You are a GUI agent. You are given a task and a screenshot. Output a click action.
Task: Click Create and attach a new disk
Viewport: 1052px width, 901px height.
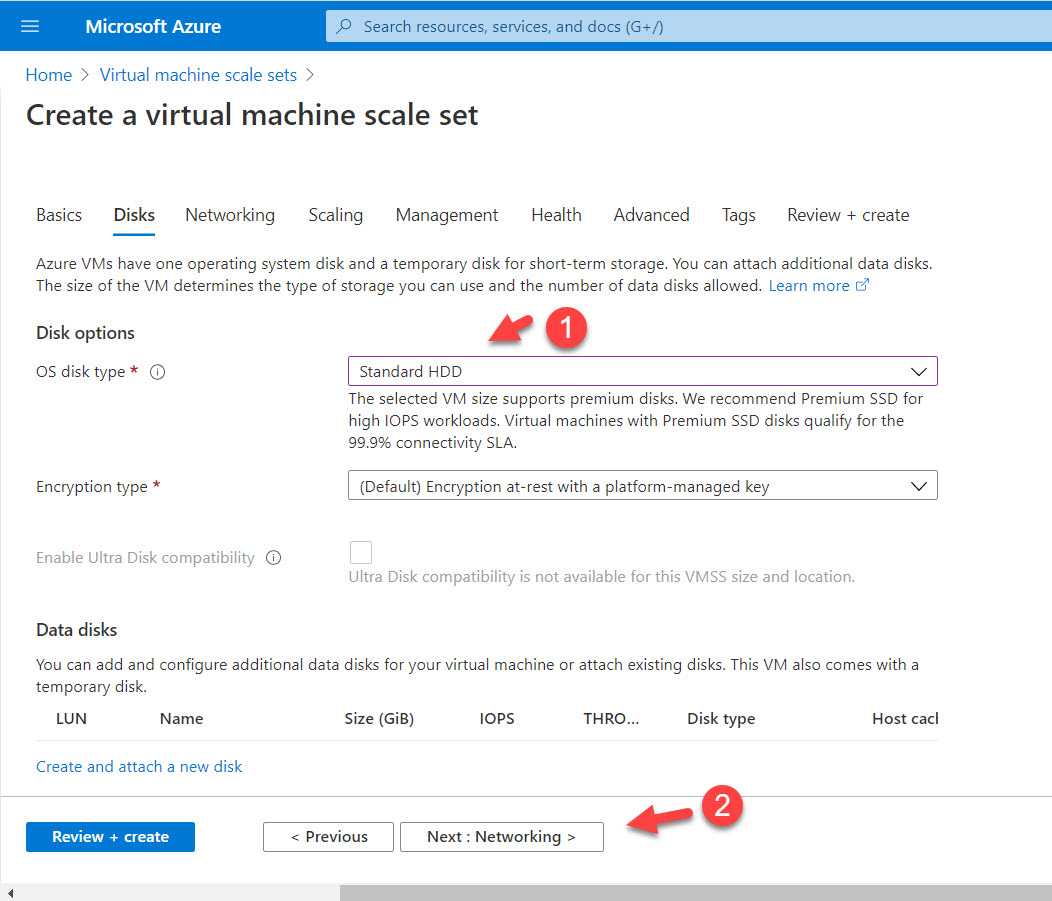coord(139,766)
